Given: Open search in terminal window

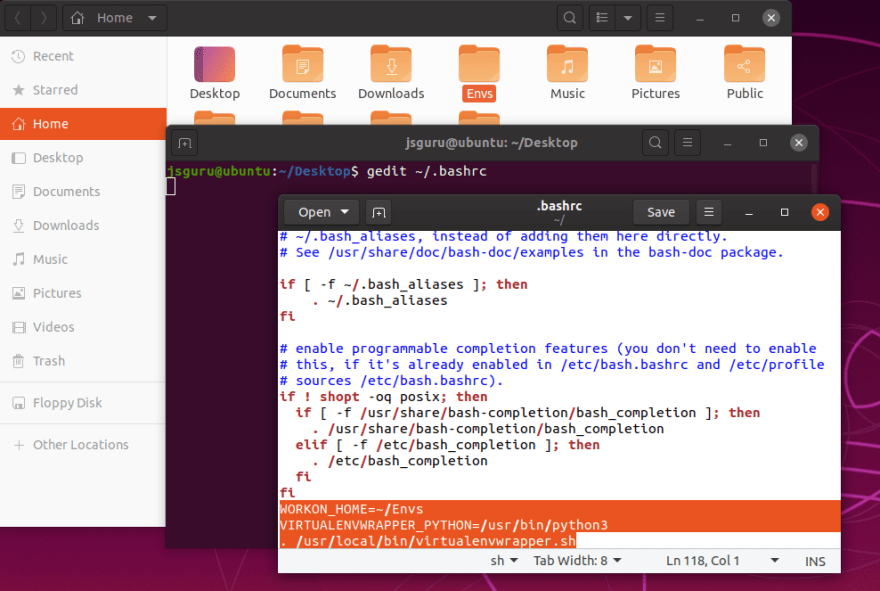Looking at the screenshot, I should [x=655, y=143].
